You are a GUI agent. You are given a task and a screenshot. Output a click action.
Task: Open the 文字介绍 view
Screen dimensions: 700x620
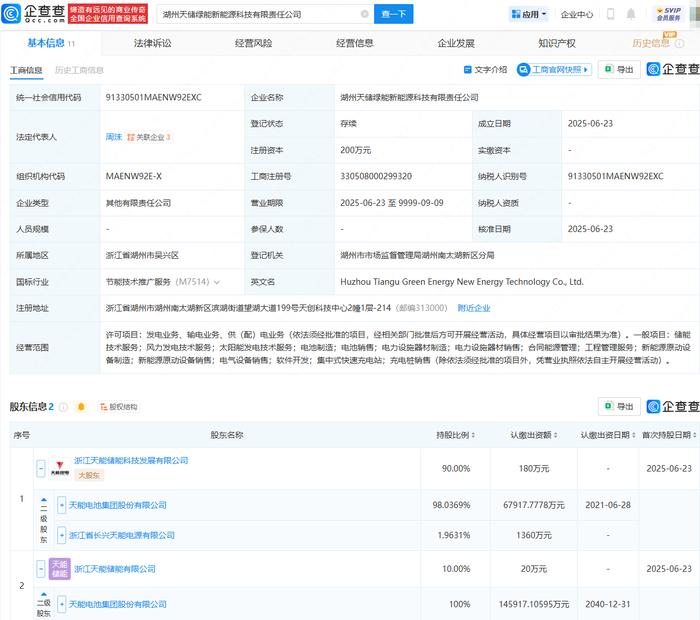[x=486, y=70]
